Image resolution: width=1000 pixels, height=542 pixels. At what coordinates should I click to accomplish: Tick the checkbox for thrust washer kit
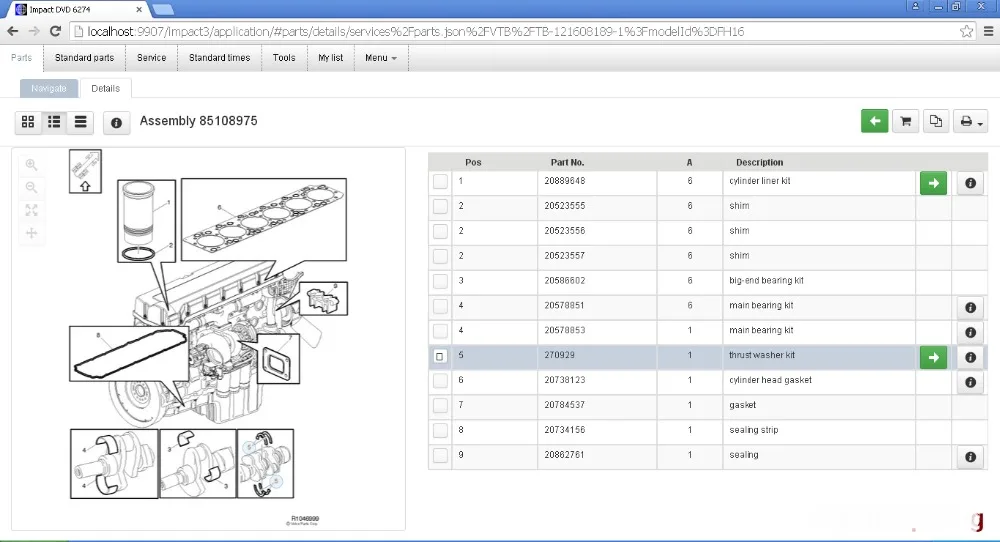(x=440, y=356)
